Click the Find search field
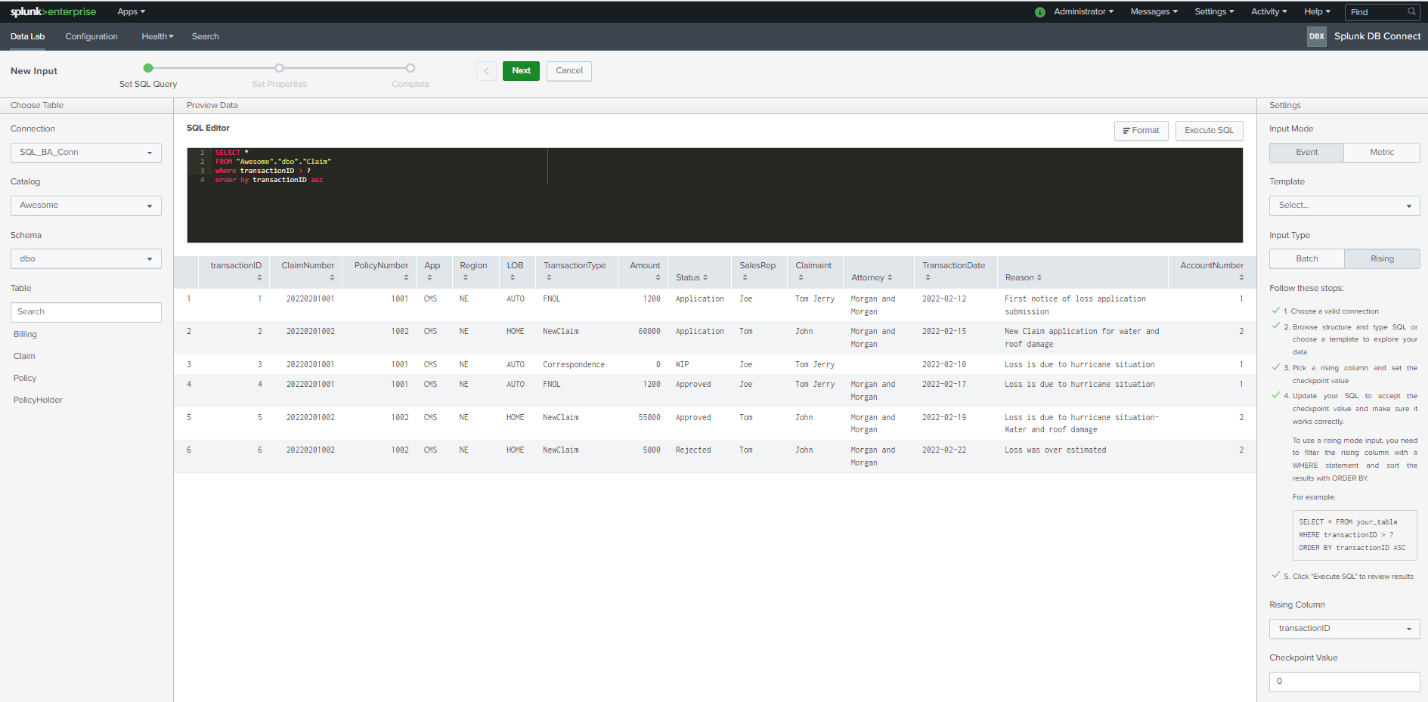Viewport: 1428px width, 702px height. [x=1384, y=12]
